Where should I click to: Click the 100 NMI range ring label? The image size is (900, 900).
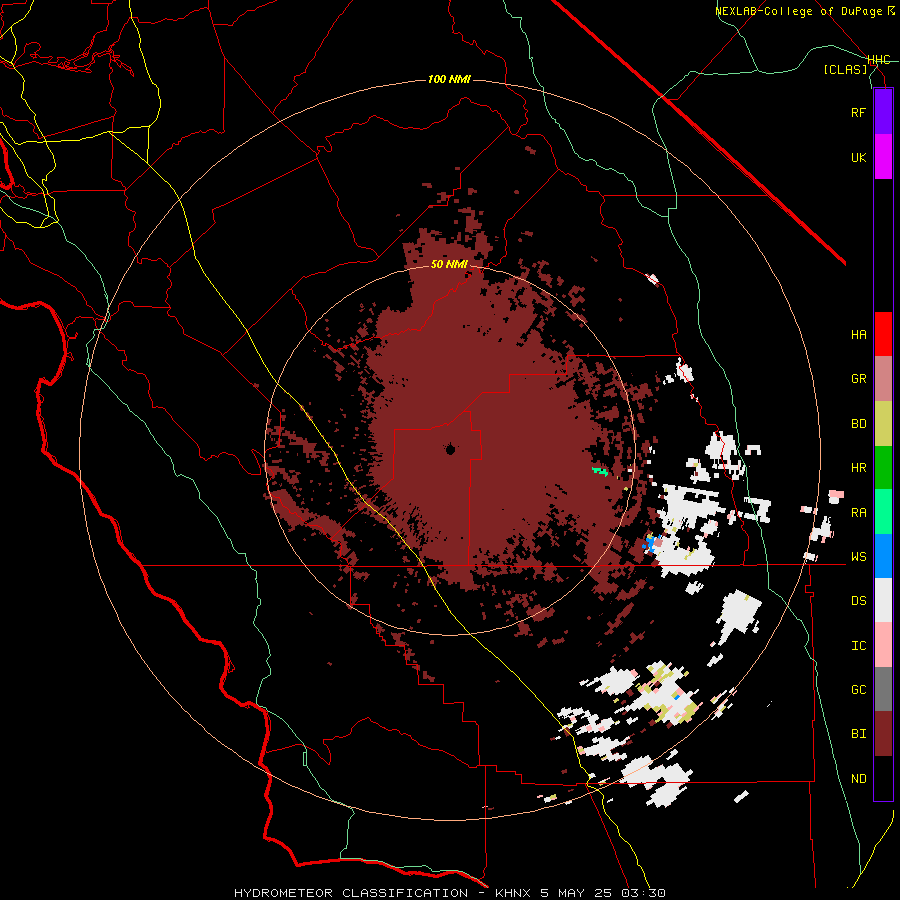point(449,79)
